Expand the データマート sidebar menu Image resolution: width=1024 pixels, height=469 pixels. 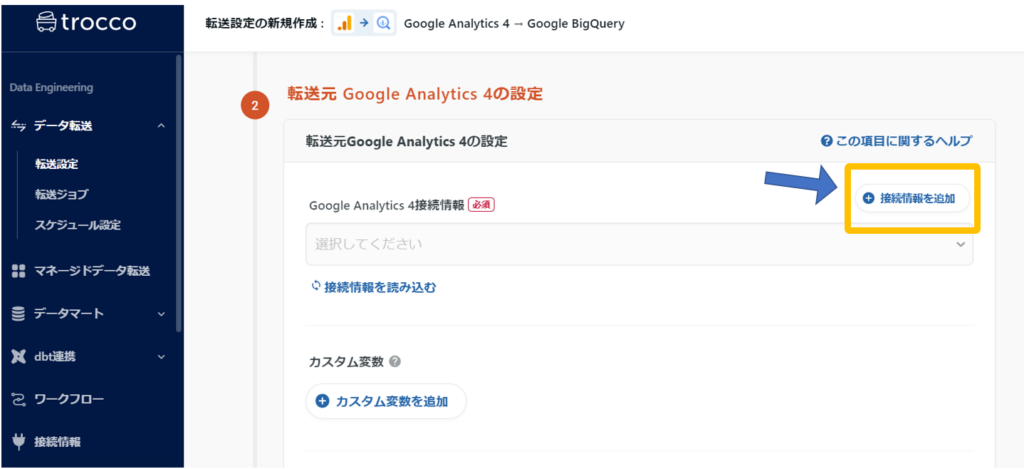coord(161,314)
